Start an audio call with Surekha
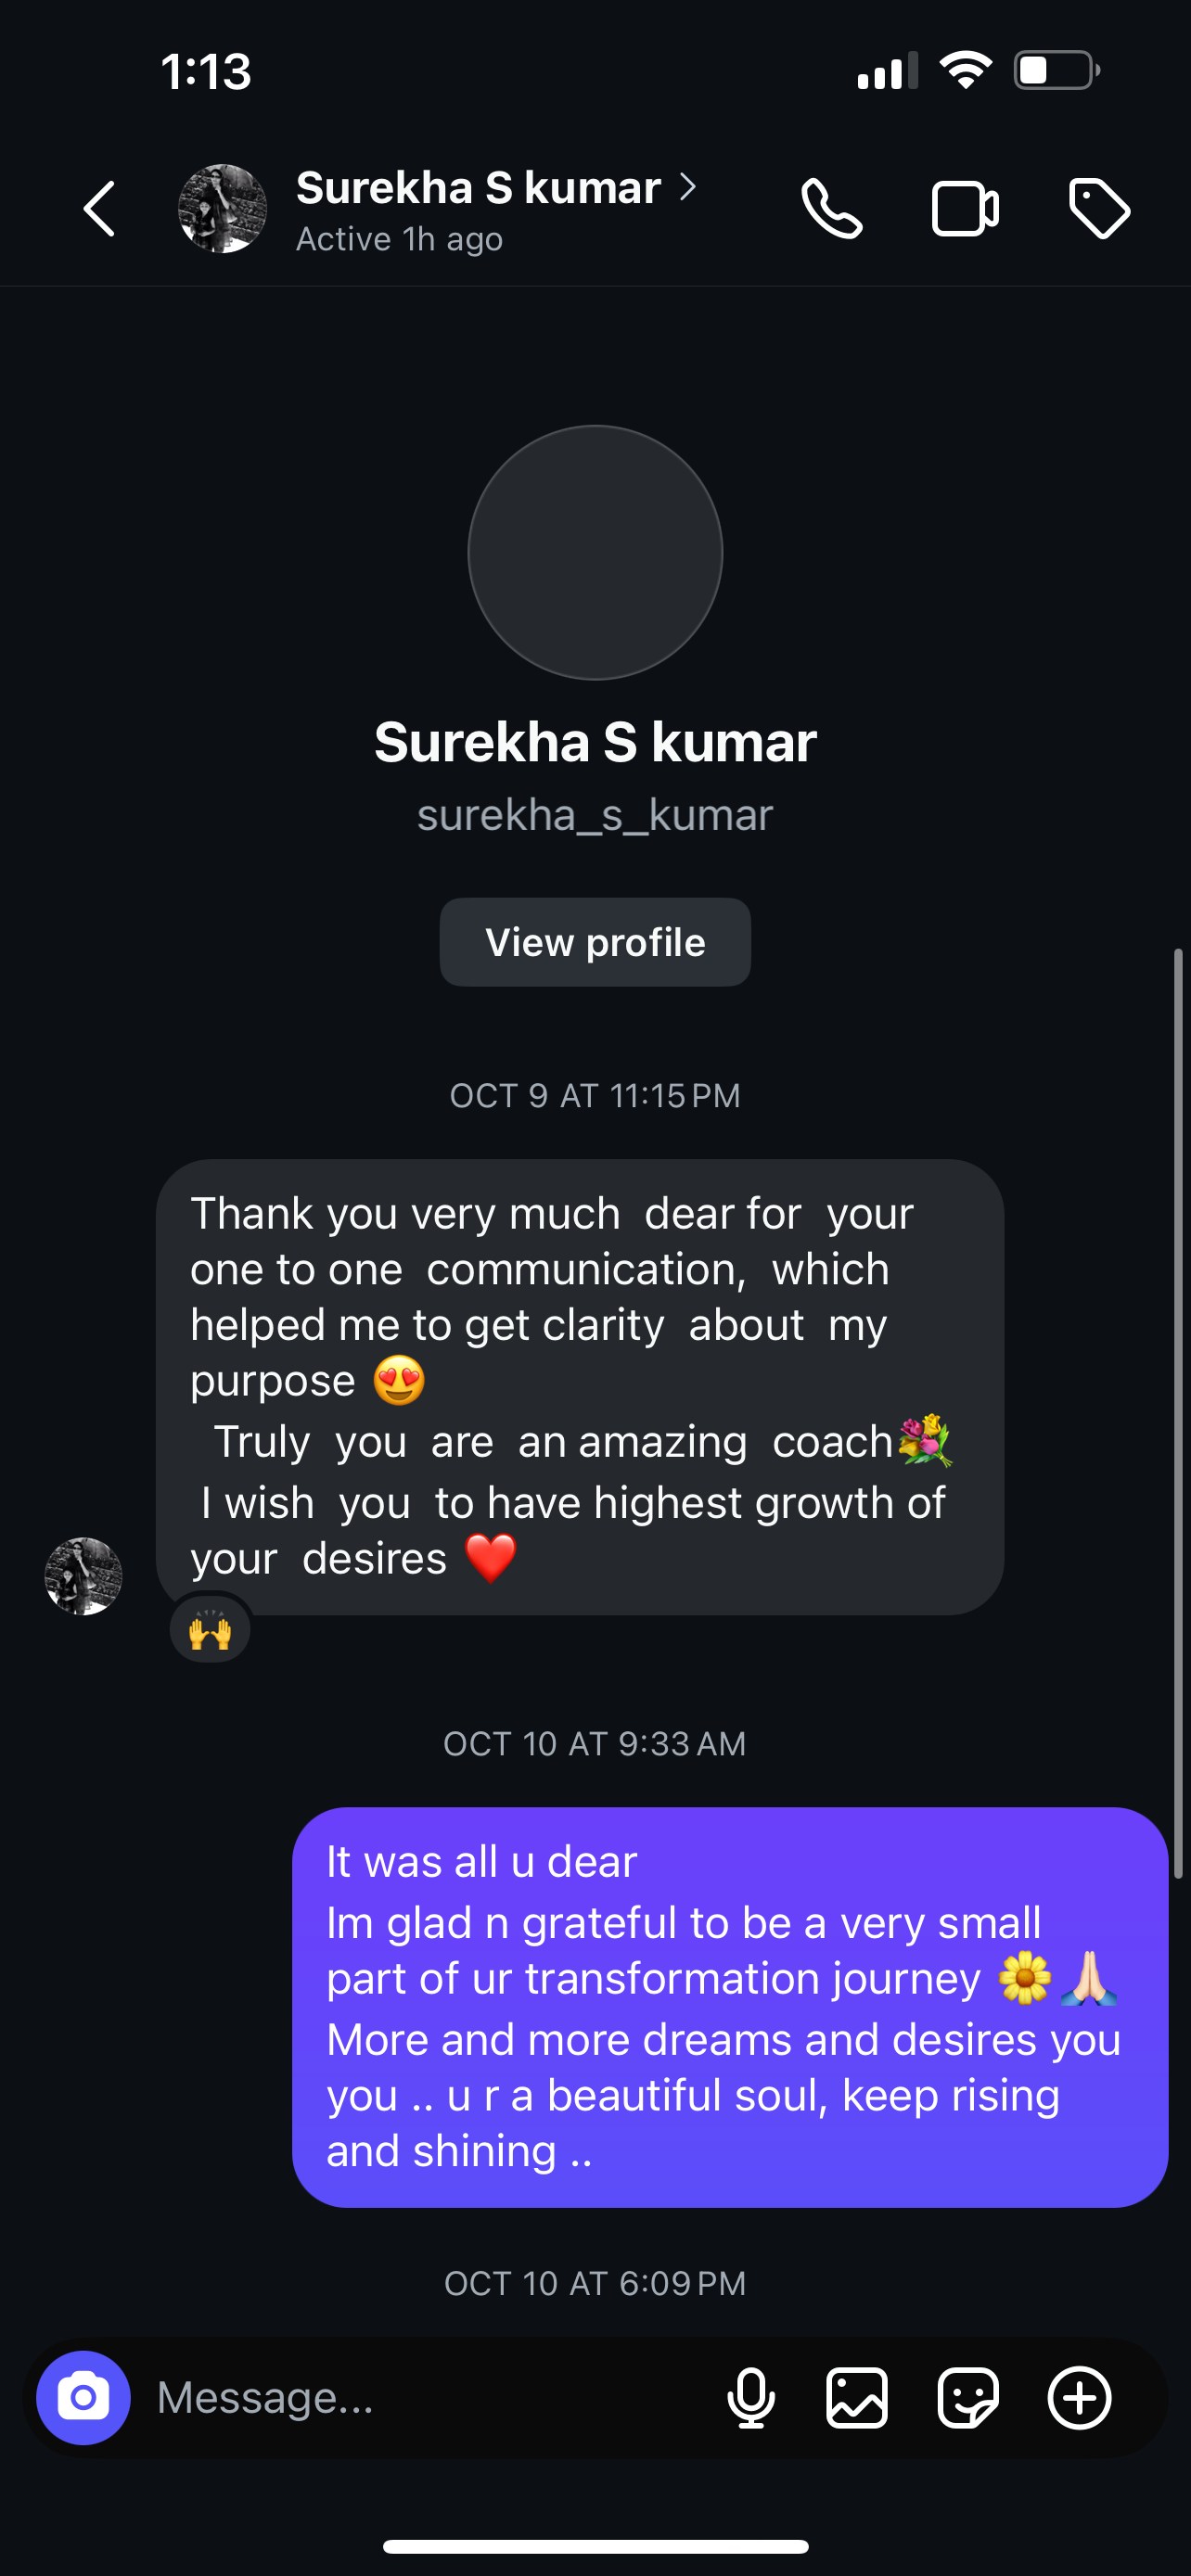Image resolution: width=1191 pixels, height=2576 pixels. click(831, 209)
